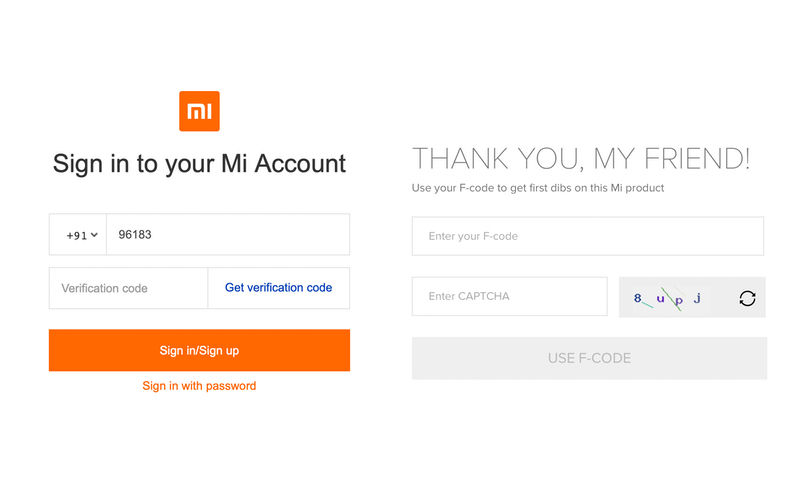The width and height of the screenshot is (800, 500).
Task: Focus the Enter CAPTCHA field
Action: tap(510, 296)
